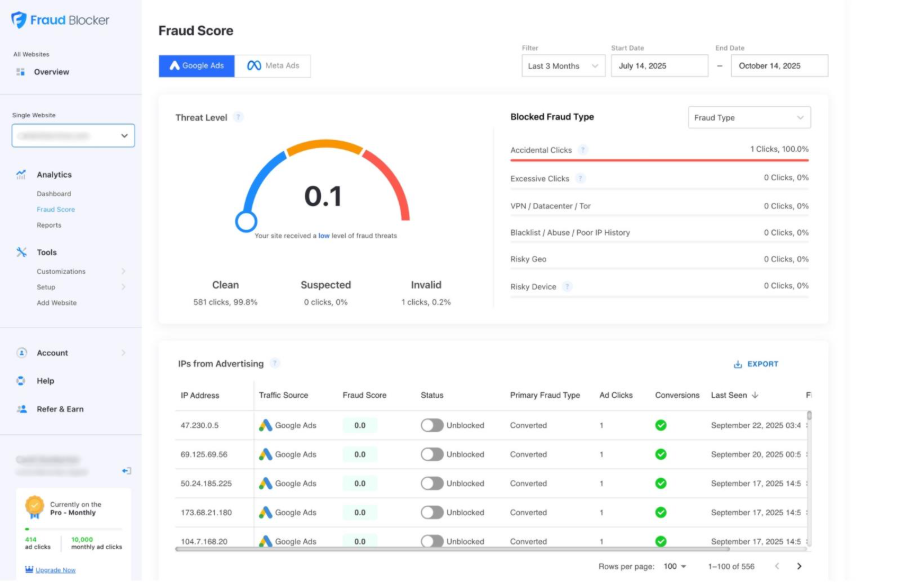Click the Upgrade Now link
Image resolution: width=901 pixels, height=582 pixels.
click(x=55, y=570)
